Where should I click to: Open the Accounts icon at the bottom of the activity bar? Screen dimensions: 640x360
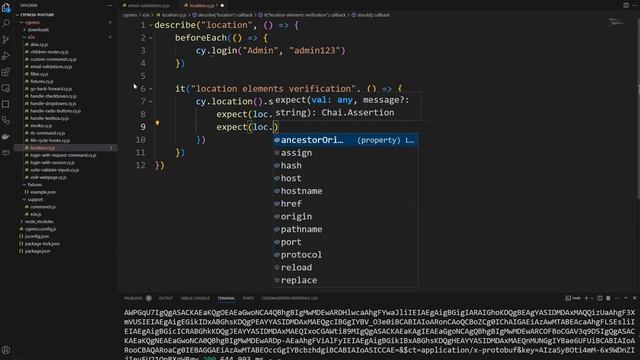tap(6, 350)
